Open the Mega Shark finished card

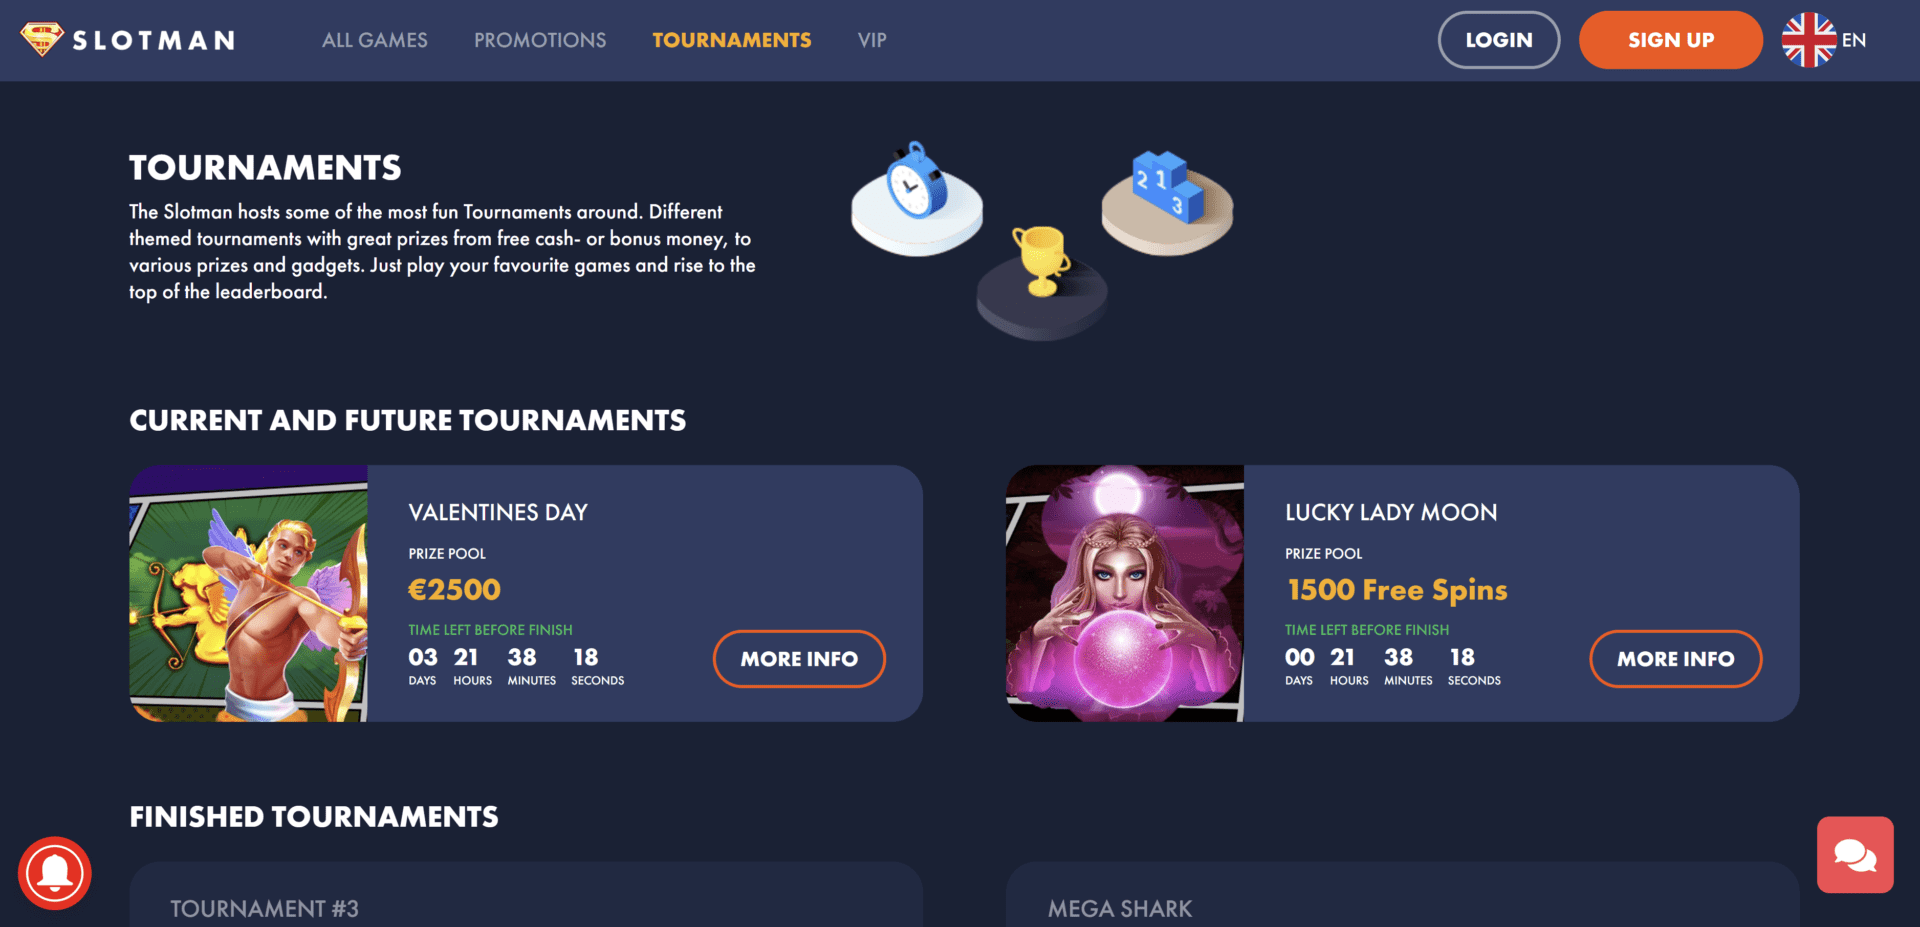(x=1403, y=895)
